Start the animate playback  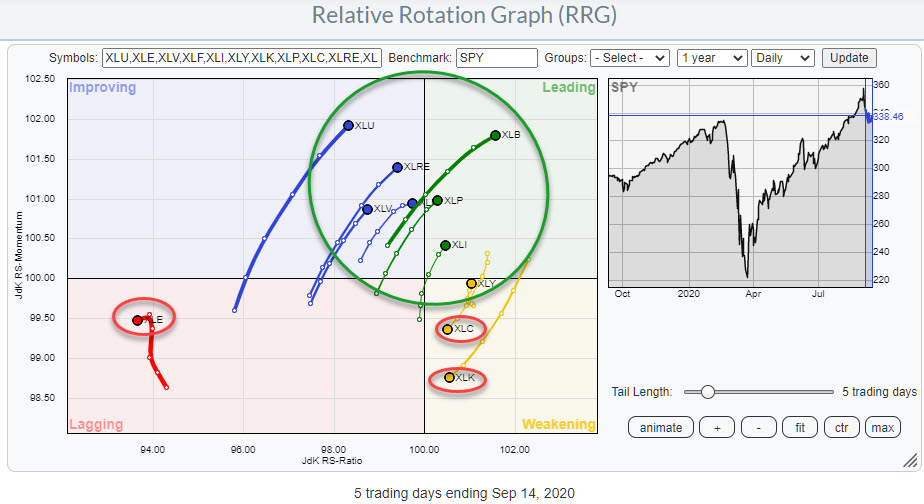click(661, 427)
